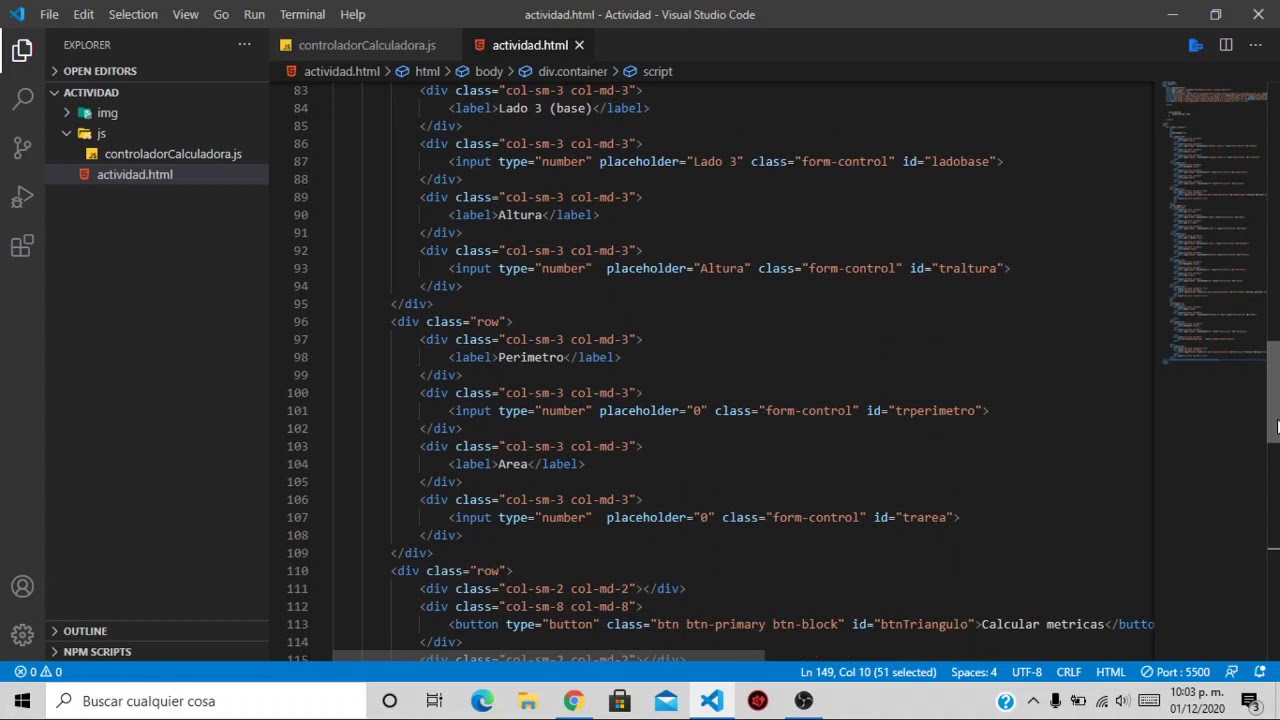
Task: Open Cortana circle on the taskbar
Action: (x=390, y=701)
